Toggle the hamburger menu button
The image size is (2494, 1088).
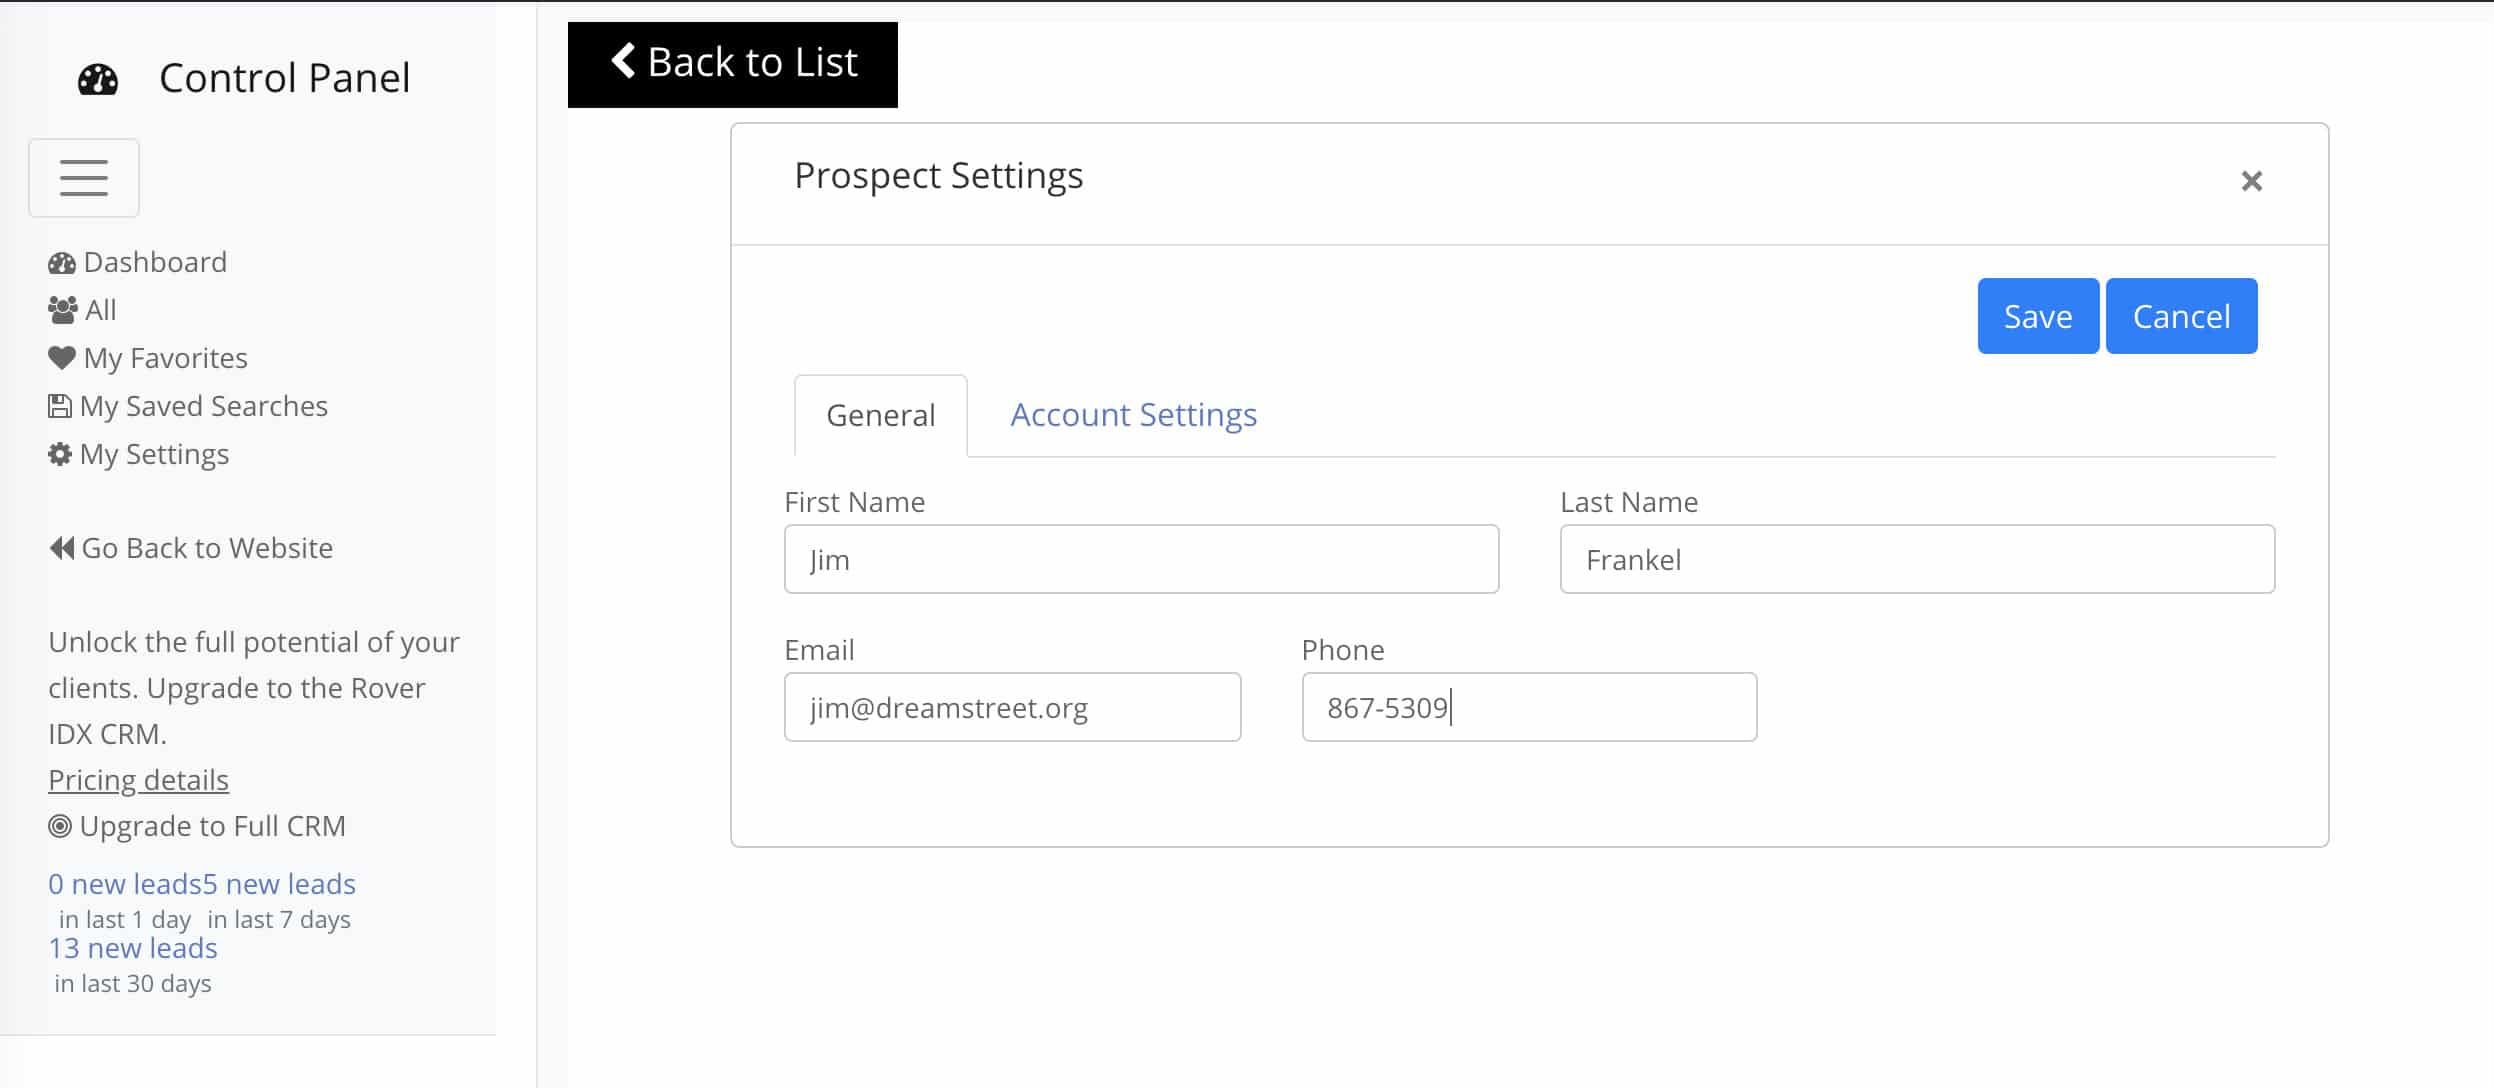pyautogui.click(x=84, y=178)
